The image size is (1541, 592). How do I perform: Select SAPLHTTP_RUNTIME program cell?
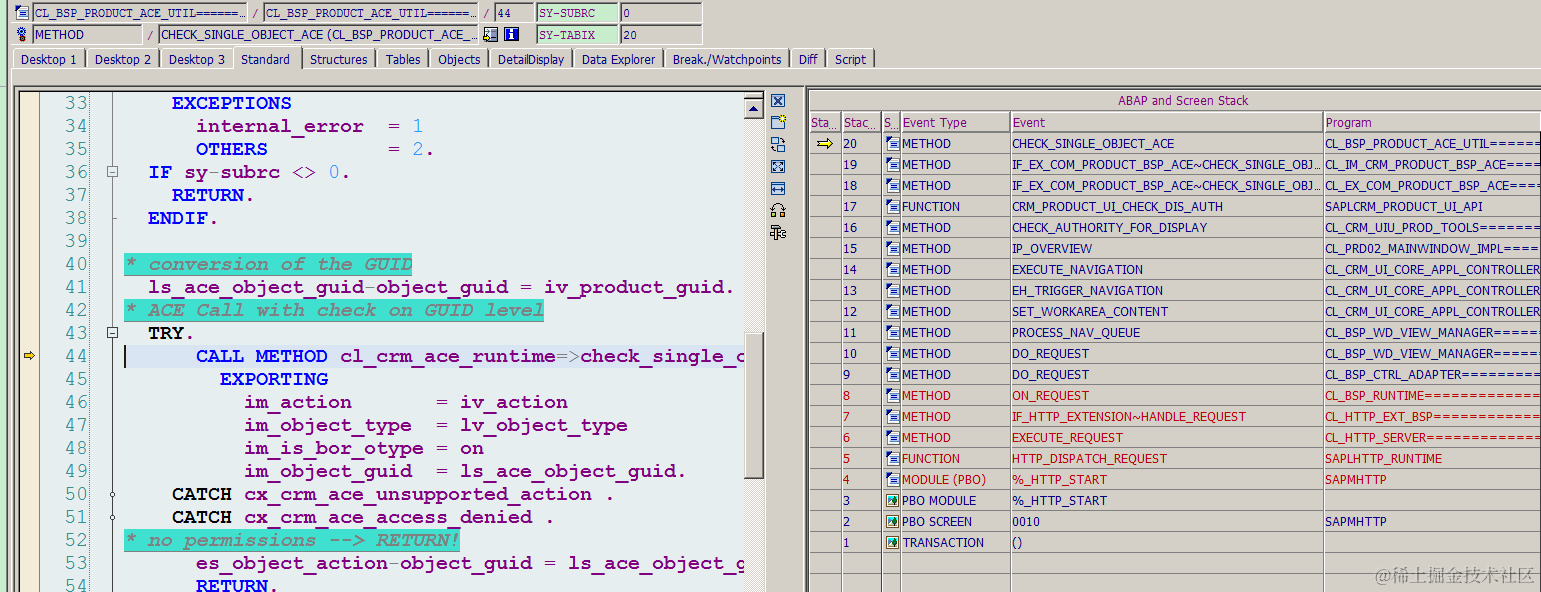(x=1432, y=459)
